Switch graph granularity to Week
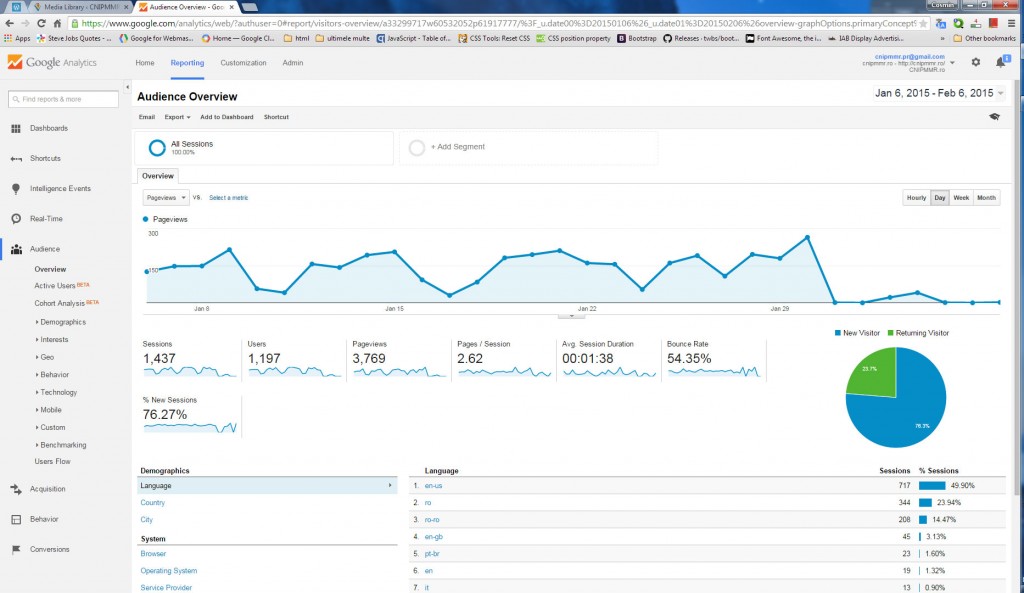 coord(961,198)
